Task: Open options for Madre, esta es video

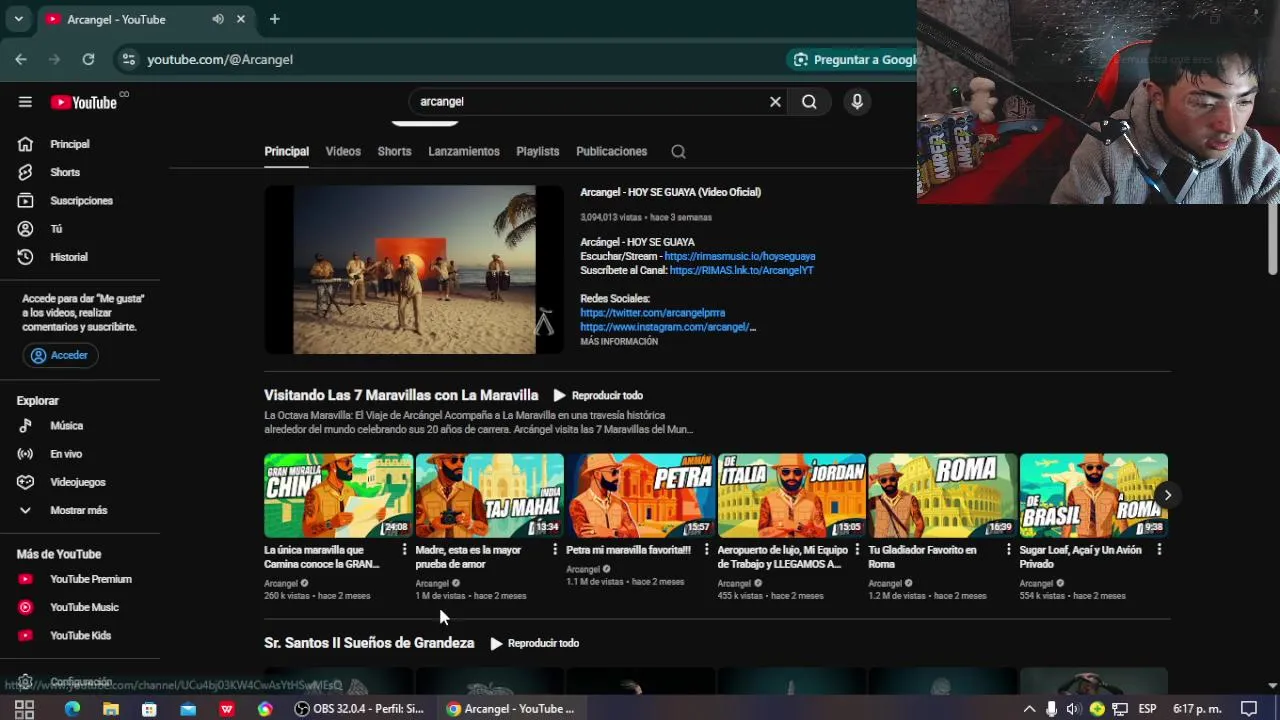Action: coord(555,550)
